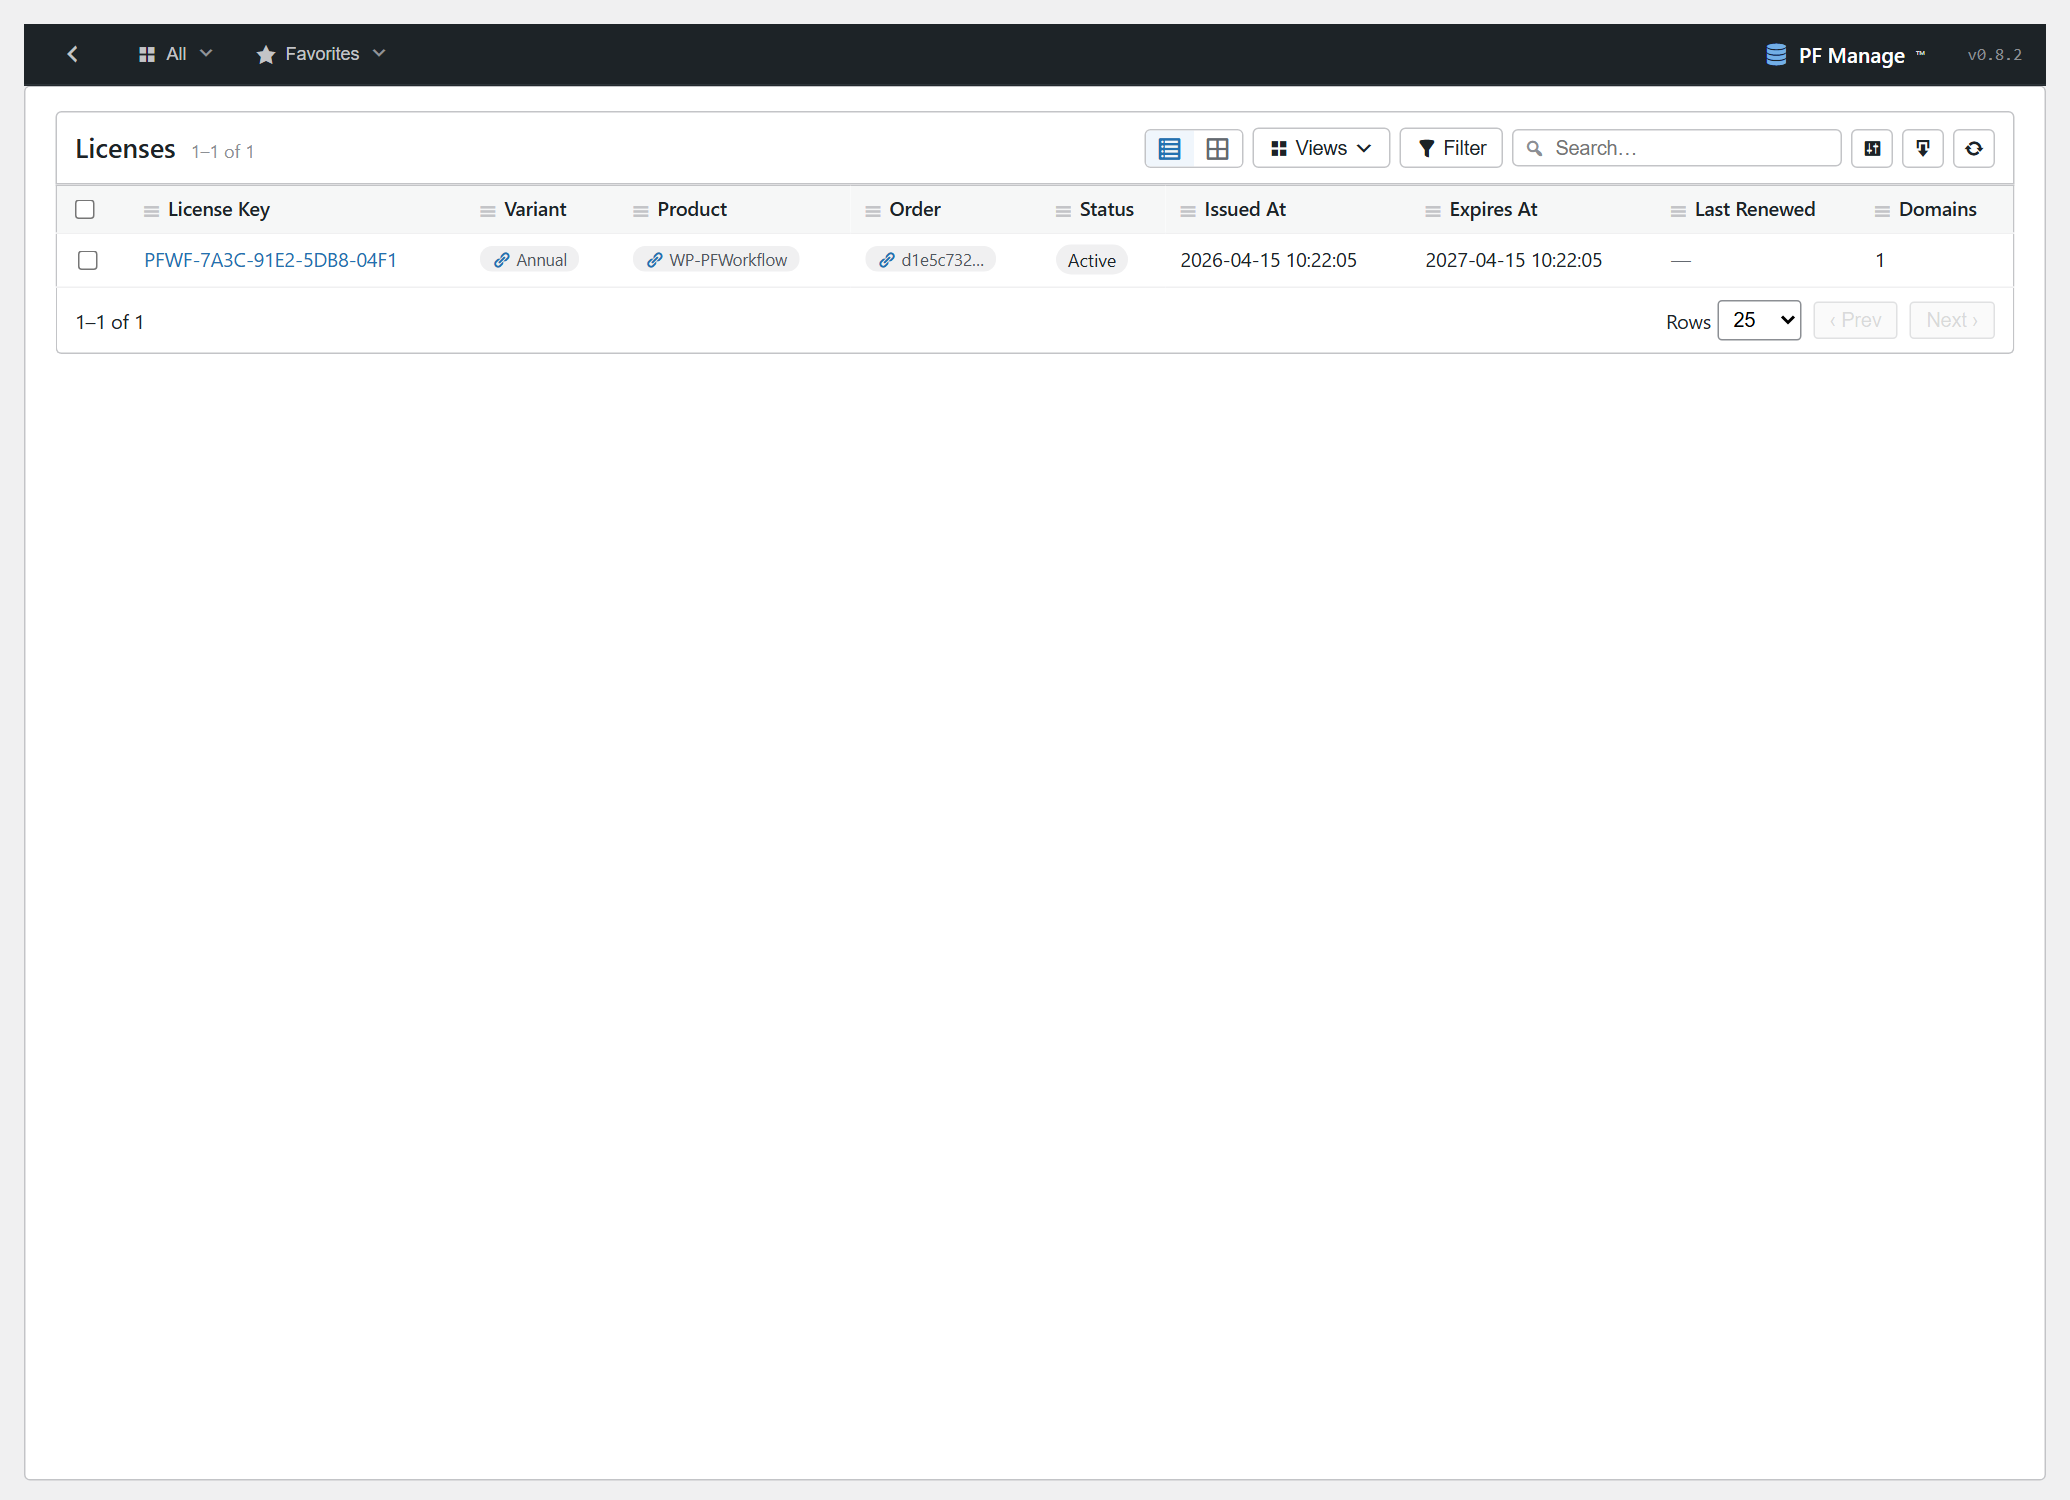Click the link icon in Annual chip

[502, 260]
